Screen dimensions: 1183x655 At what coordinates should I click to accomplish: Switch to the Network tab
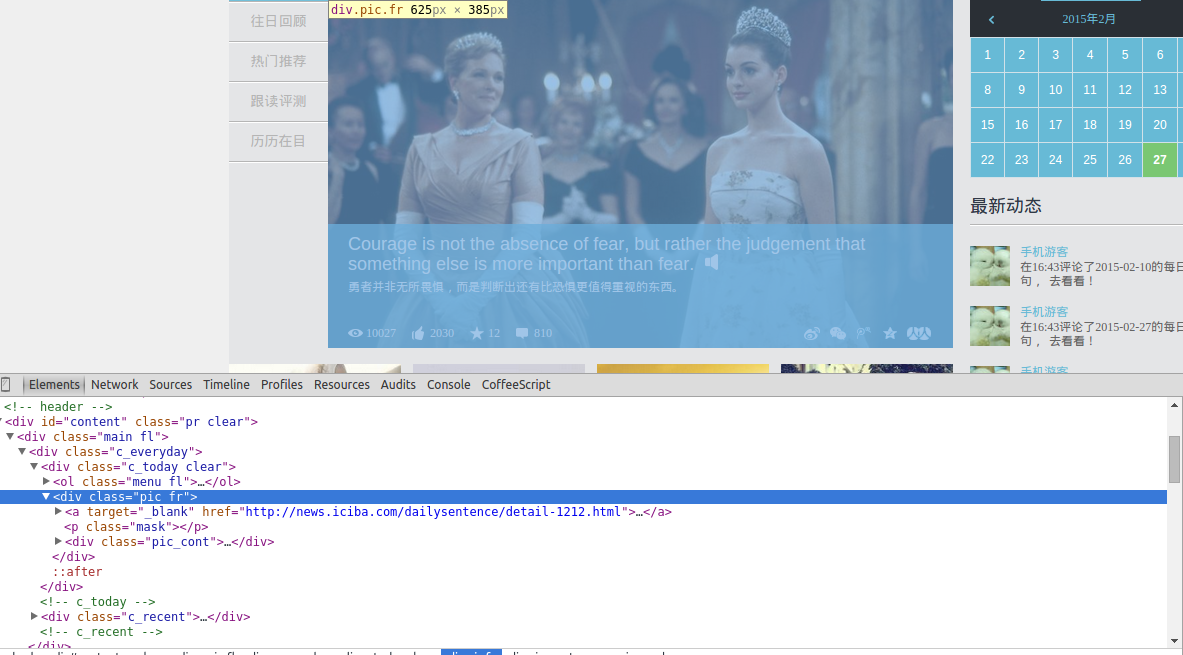[x=114, y=385]
